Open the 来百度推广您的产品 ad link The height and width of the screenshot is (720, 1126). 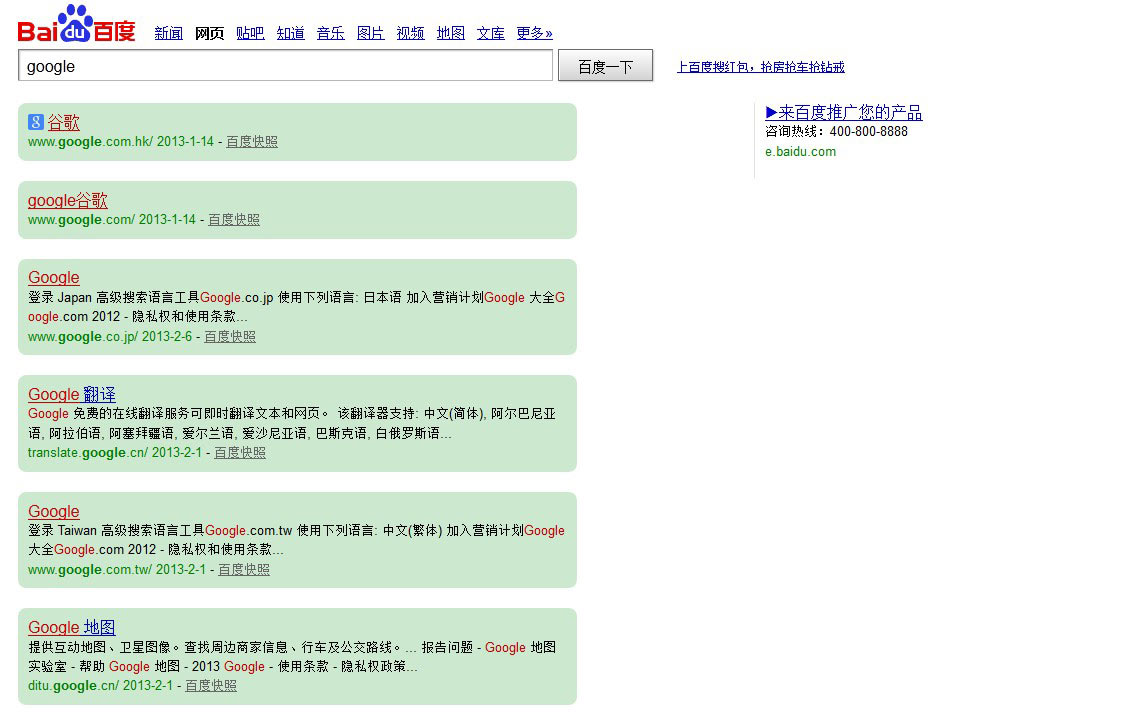844,112
